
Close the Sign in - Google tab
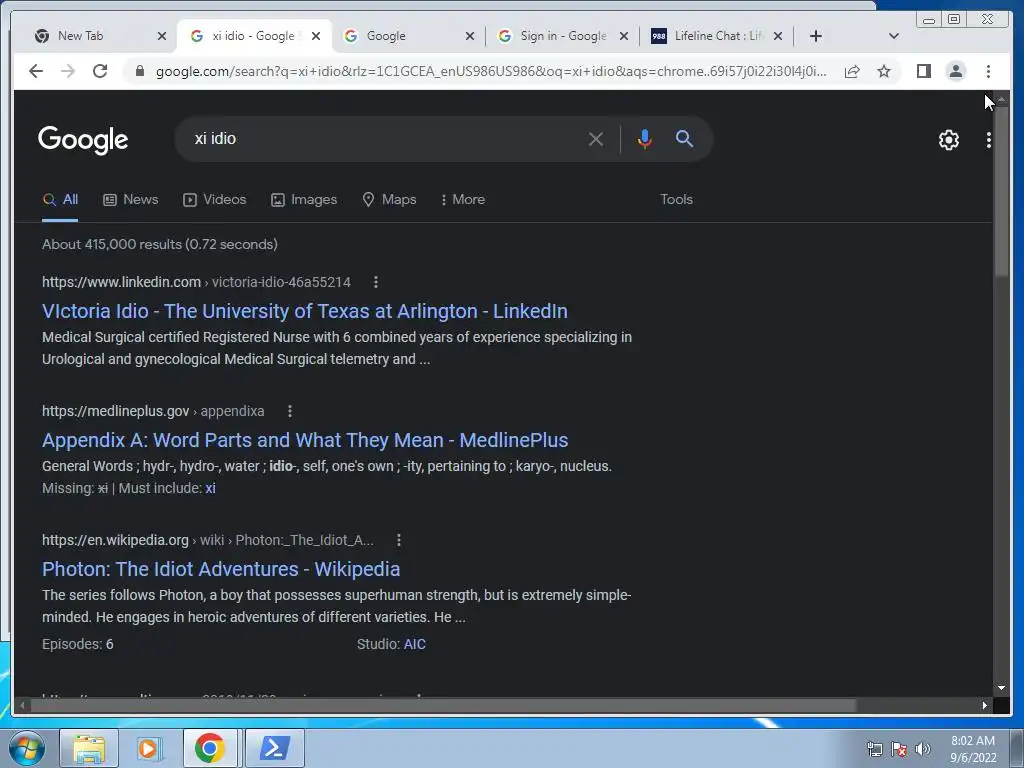[624, 36]
